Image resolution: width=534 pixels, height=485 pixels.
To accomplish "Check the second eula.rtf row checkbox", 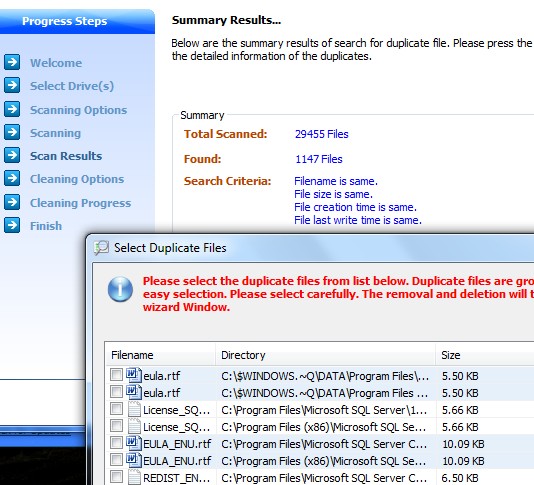I will point(116,392).
